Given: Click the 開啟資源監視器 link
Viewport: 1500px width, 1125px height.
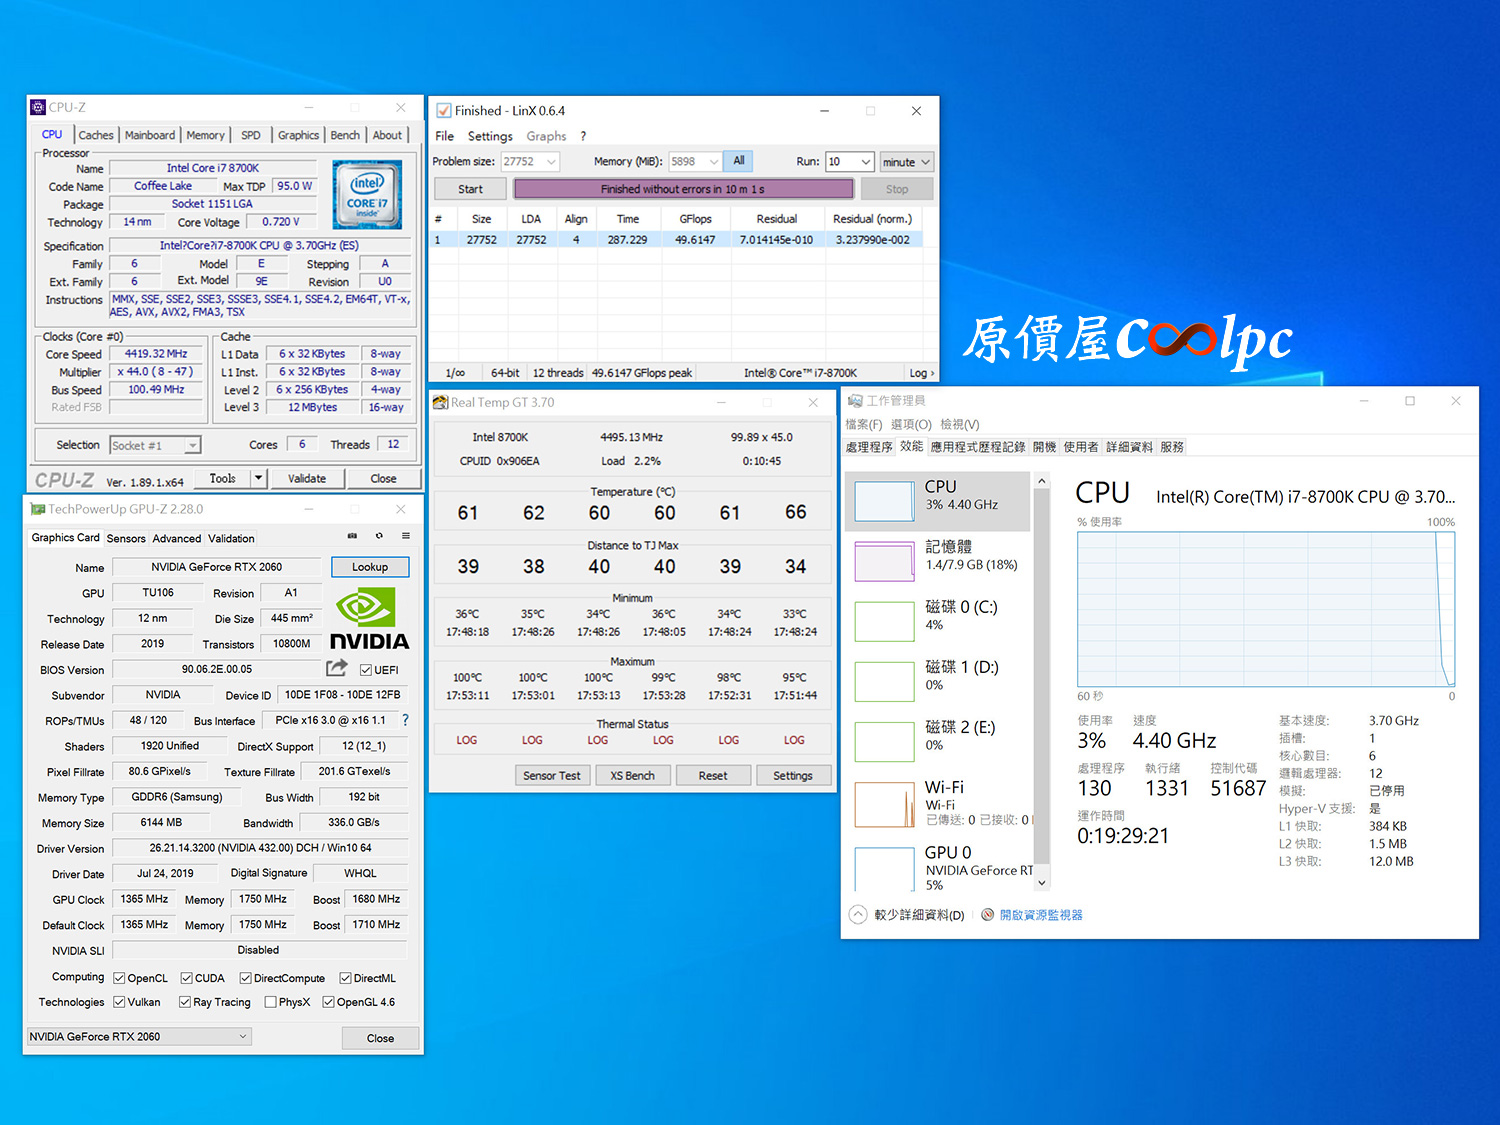Looking at the screenshot, I should pyautogui.click(x=1041, y=915).
